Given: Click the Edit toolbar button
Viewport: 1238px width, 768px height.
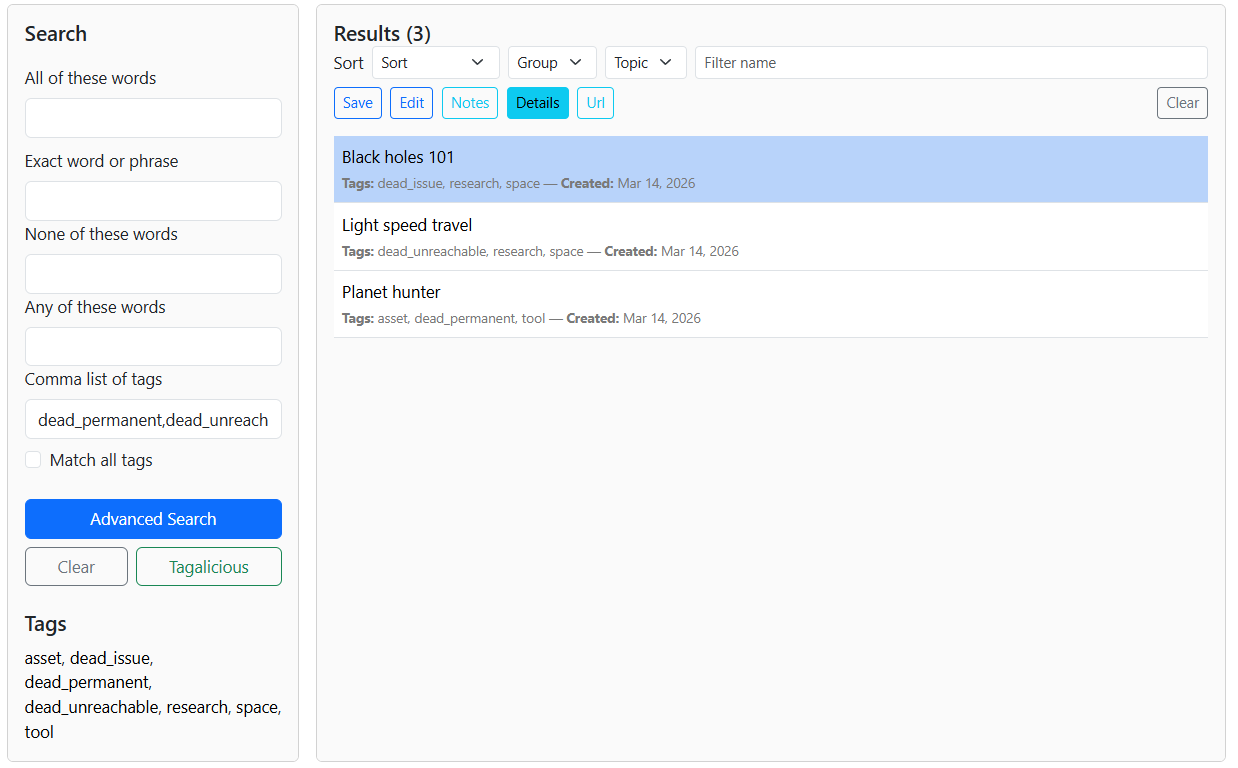Looking at the screenshot, I should [412, 103].
